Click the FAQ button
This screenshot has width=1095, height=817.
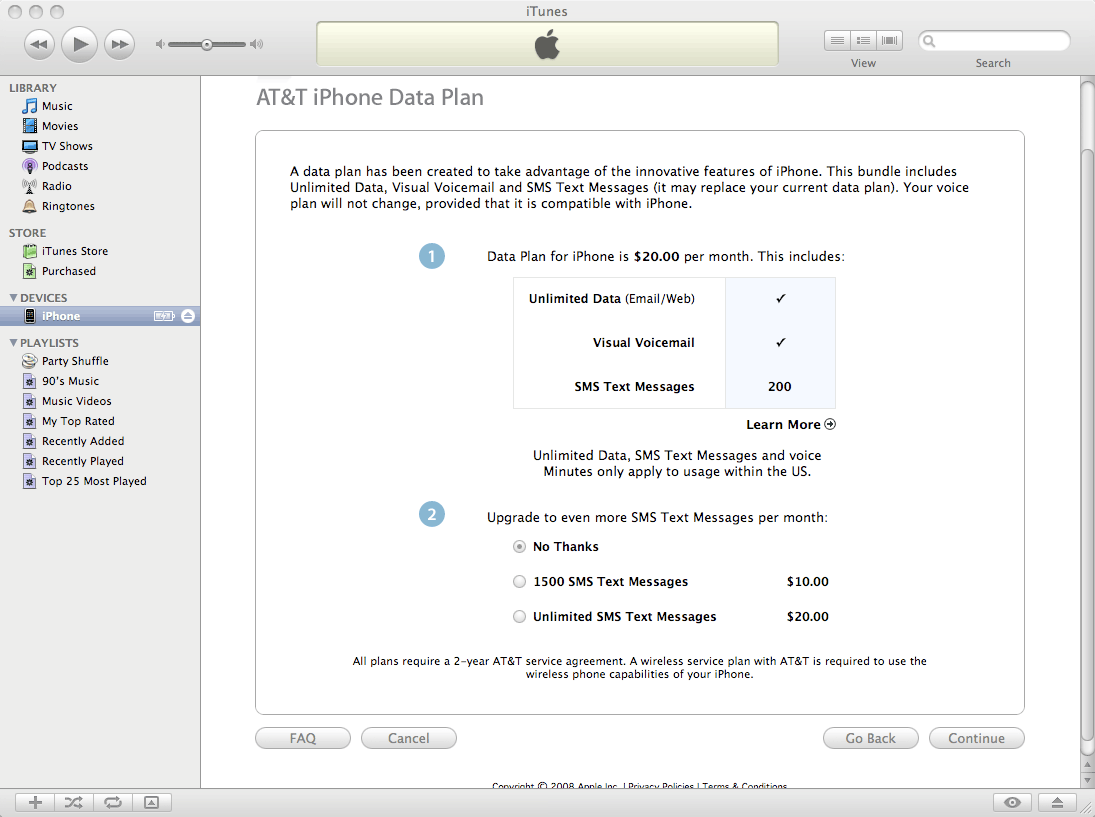tap(303, 738)
